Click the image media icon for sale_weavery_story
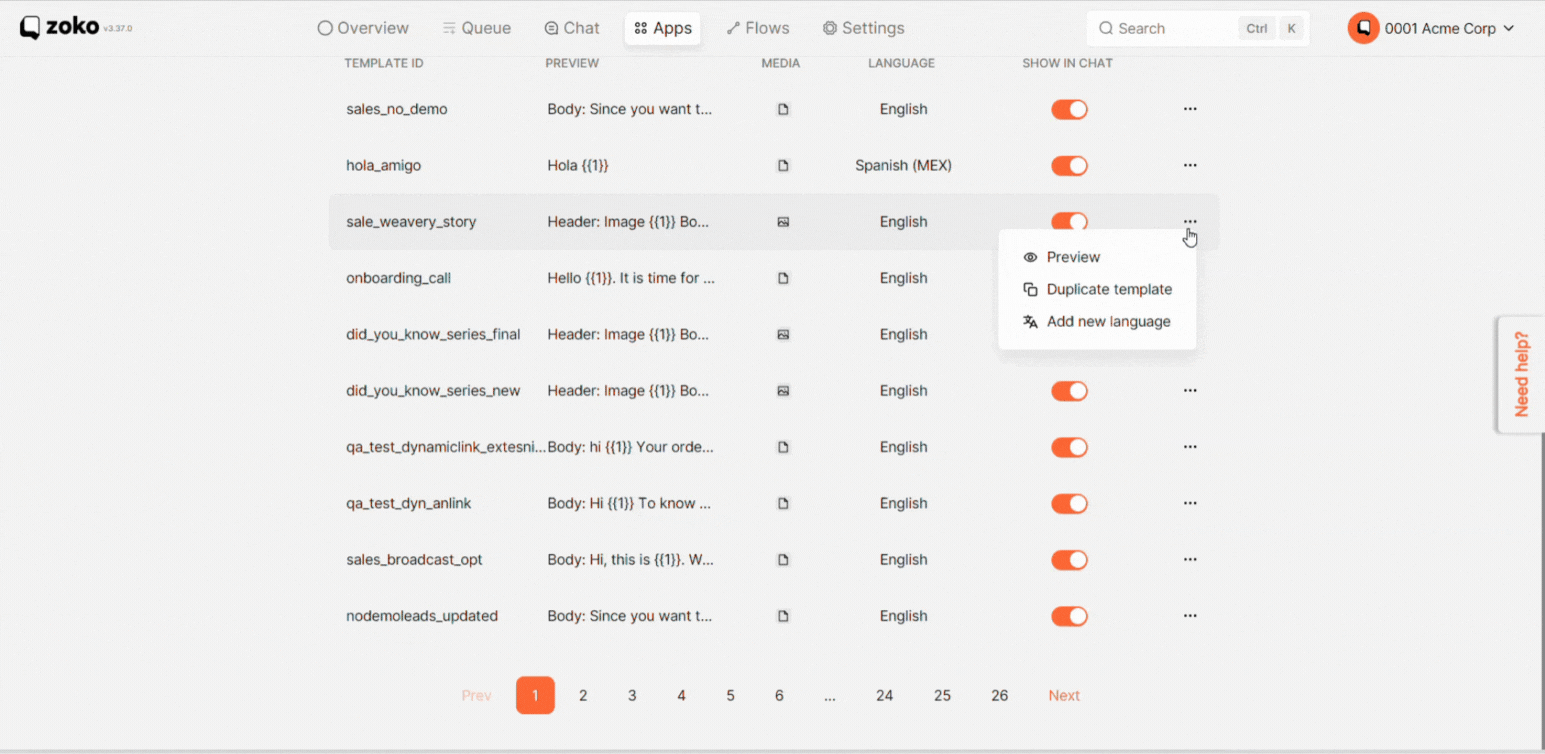Image resolution: width=1545 pixels, height=754 pixels. point(783,222)
